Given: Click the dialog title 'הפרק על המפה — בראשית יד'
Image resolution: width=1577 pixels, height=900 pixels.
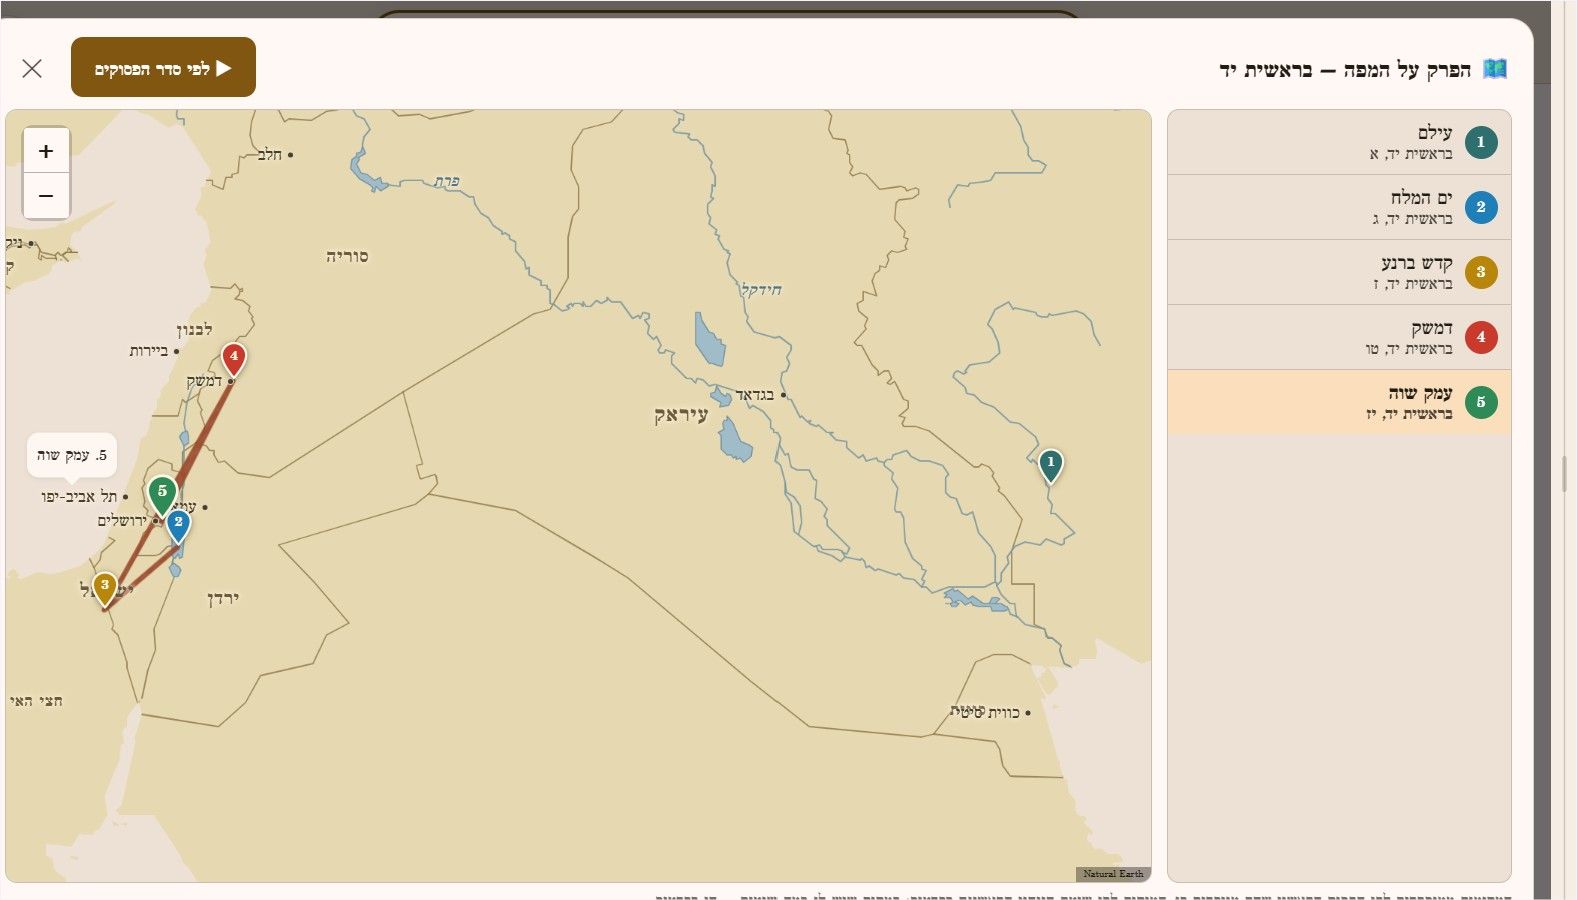Looking at the screenshot, I should pyautogui.click(x=1345, y=69).
